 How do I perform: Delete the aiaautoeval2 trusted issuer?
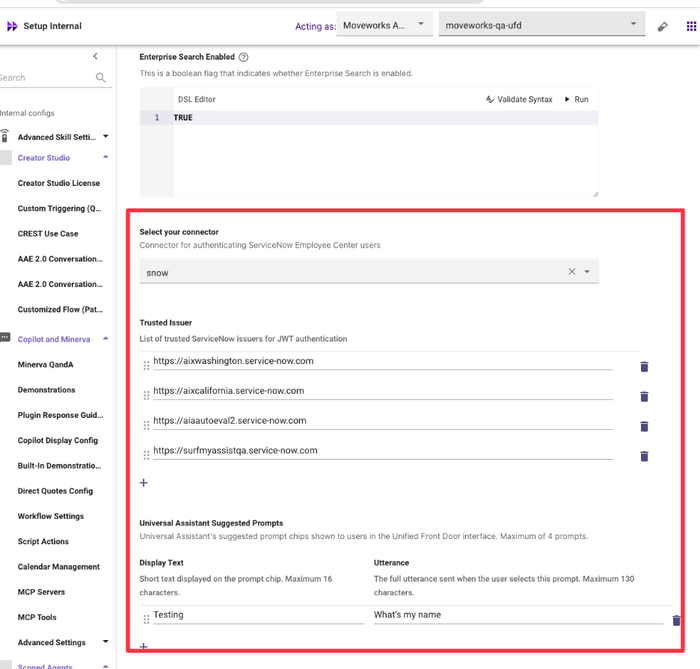pos(644,426)
